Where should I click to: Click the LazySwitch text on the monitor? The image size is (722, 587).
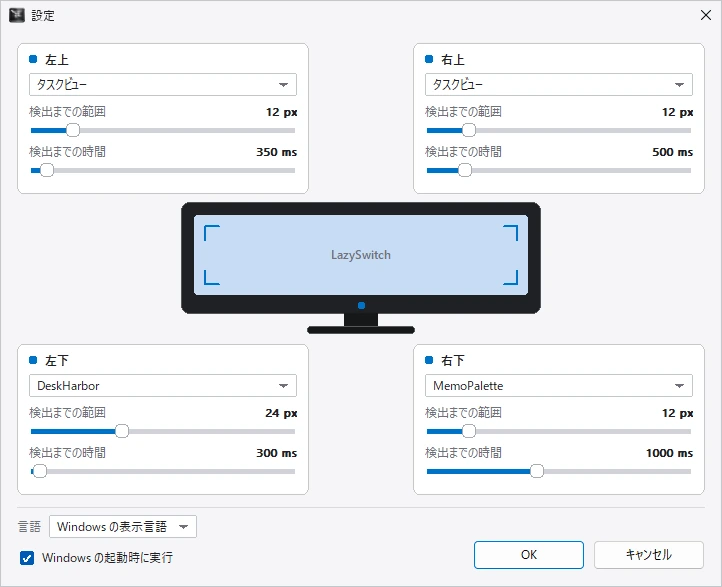361,255
